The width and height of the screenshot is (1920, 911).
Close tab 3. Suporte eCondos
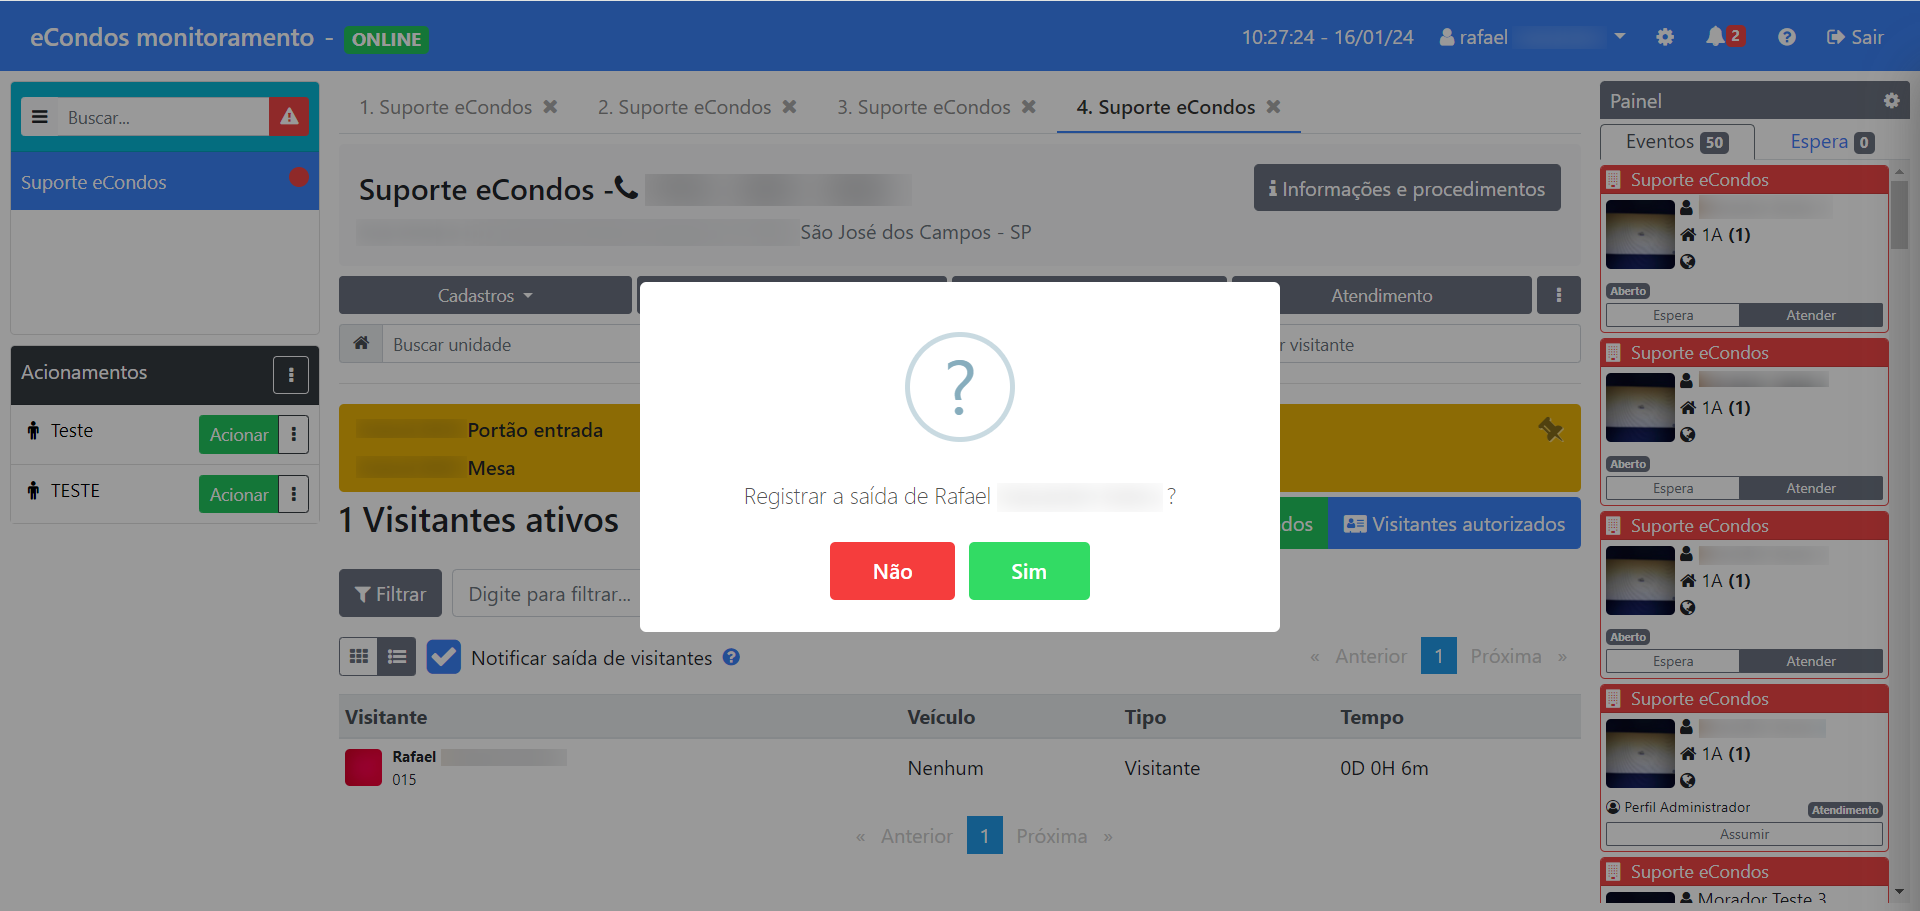coord(1028,107)
